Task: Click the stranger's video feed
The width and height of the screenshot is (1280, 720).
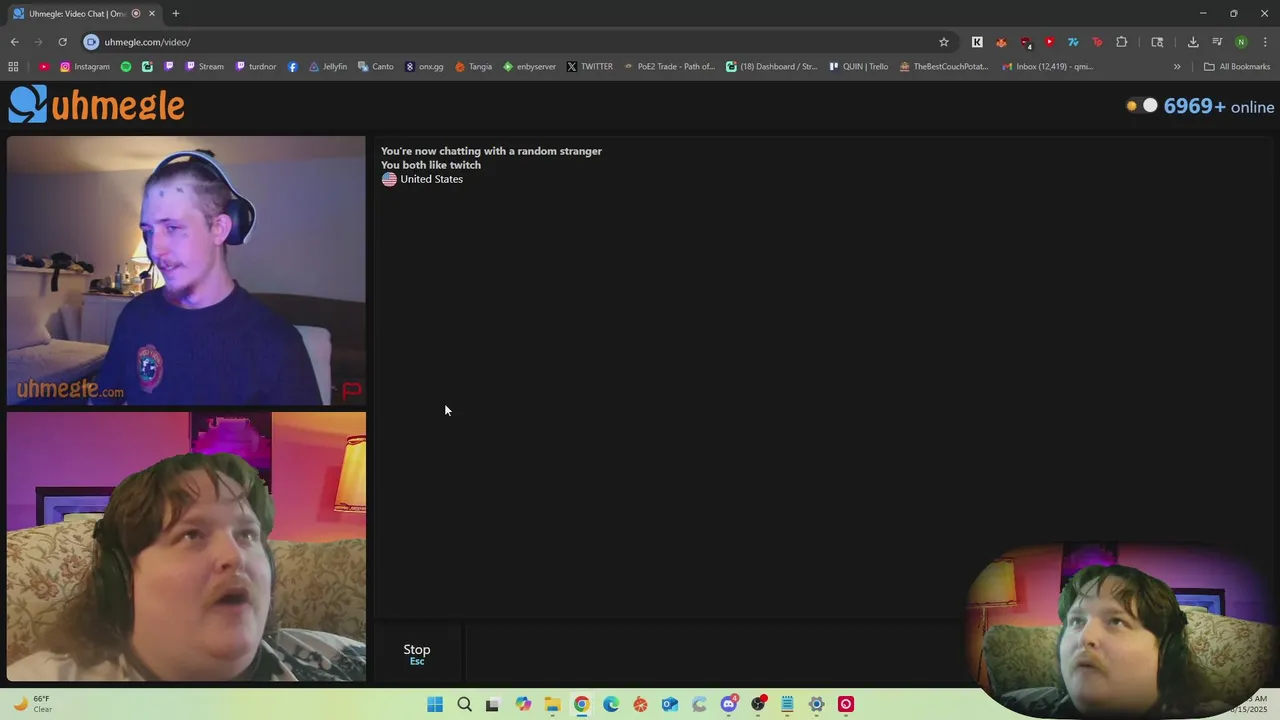Action: click(186, 271)
